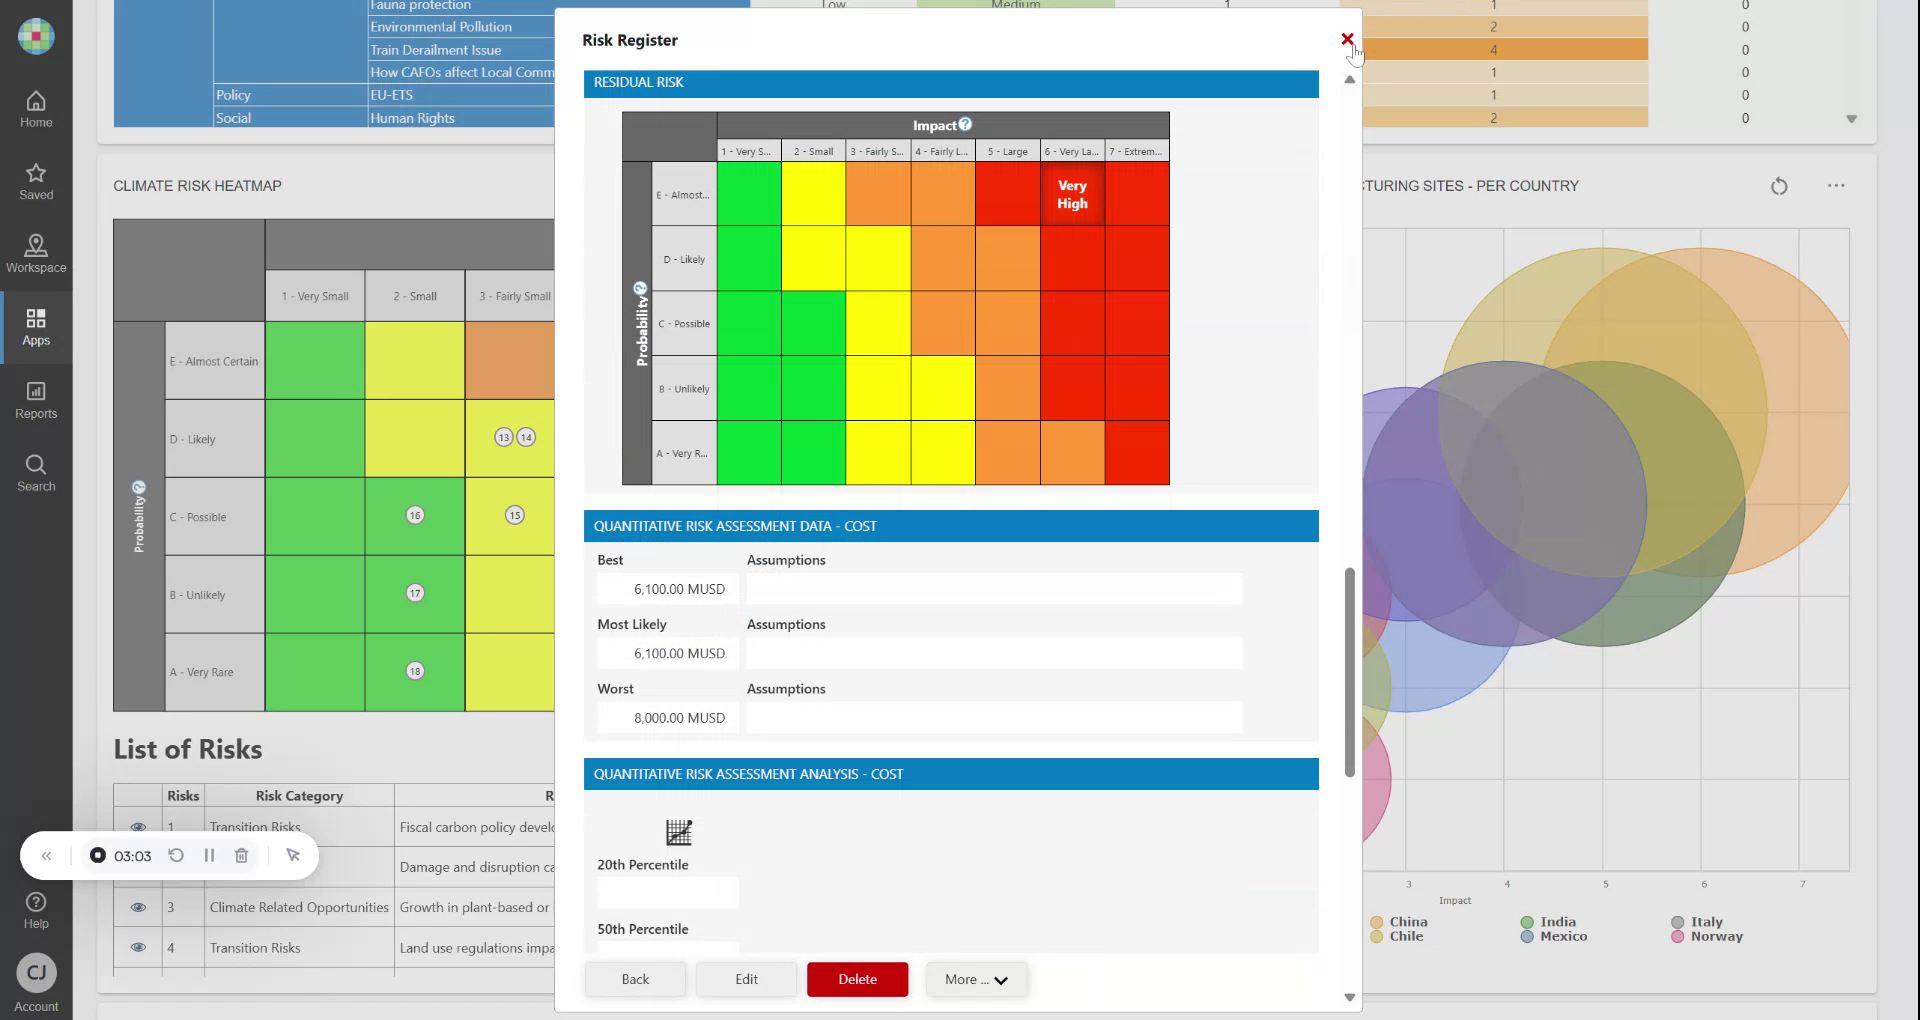Expand the More options dropdown

976,979
